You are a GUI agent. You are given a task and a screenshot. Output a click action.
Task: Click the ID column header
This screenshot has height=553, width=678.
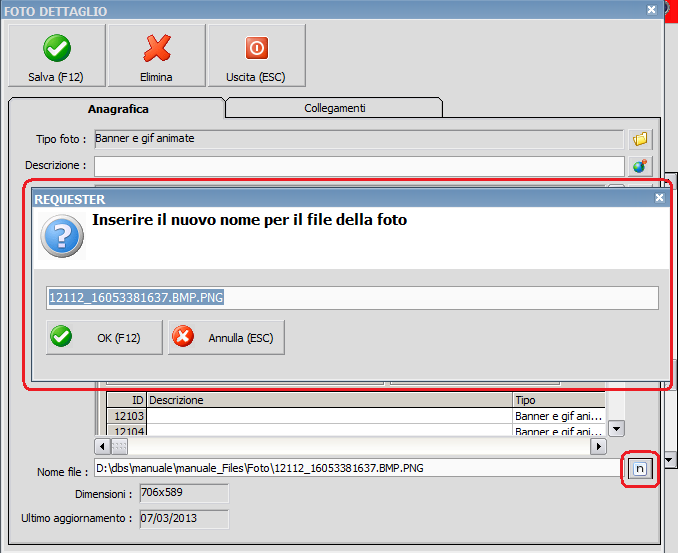(x=127, y=400)
